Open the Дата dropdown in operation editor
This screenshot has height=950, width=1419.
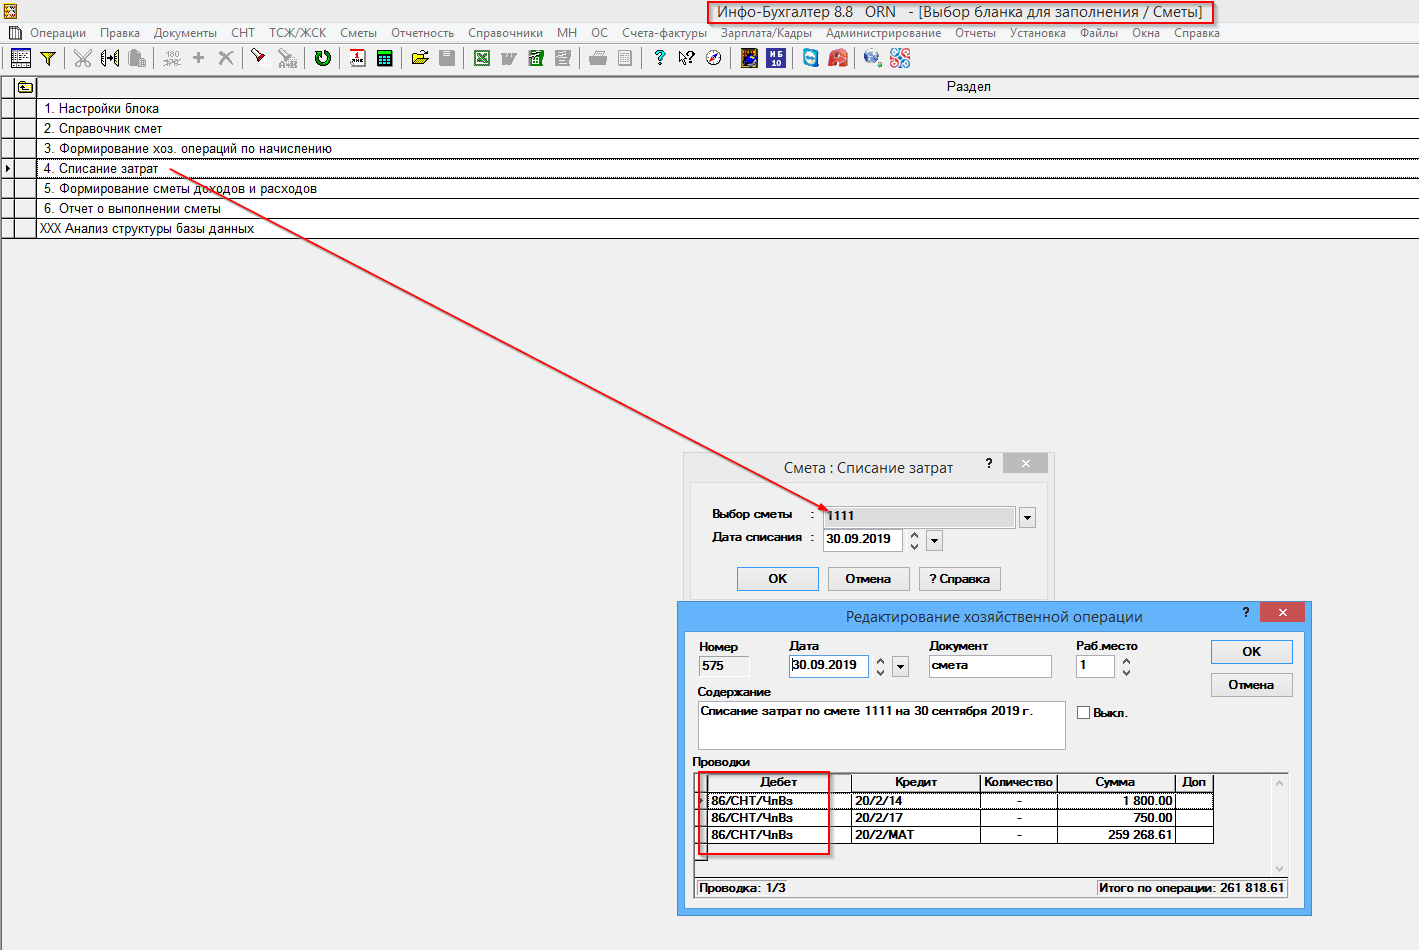point(900,667)
